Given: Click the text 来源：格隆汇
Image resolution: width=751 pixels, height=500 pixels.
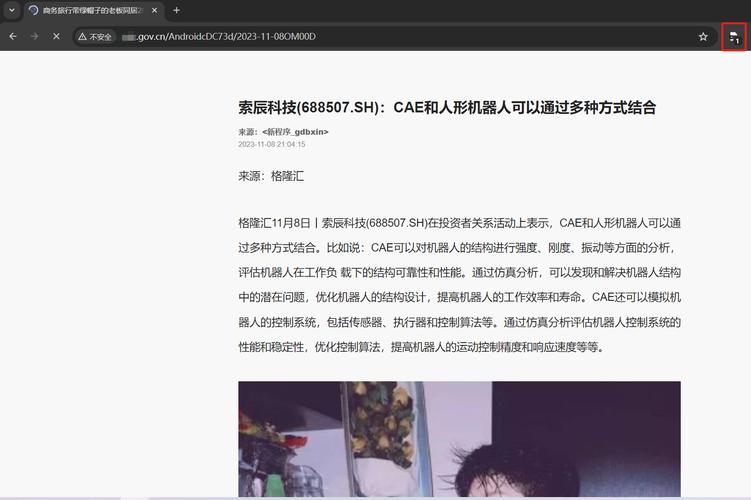Looking at the screenshot, I should (271, 176).
